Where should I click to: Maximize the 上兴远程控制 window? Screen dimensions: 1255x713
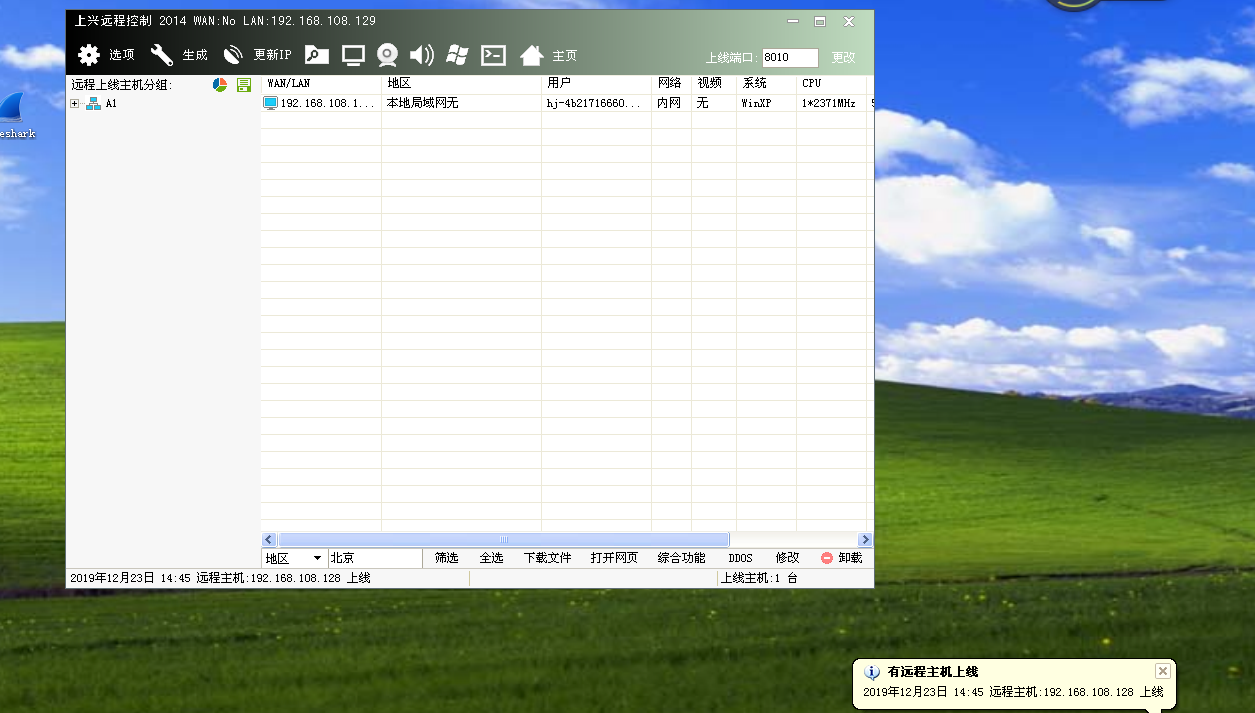click(x=820, y=21)
